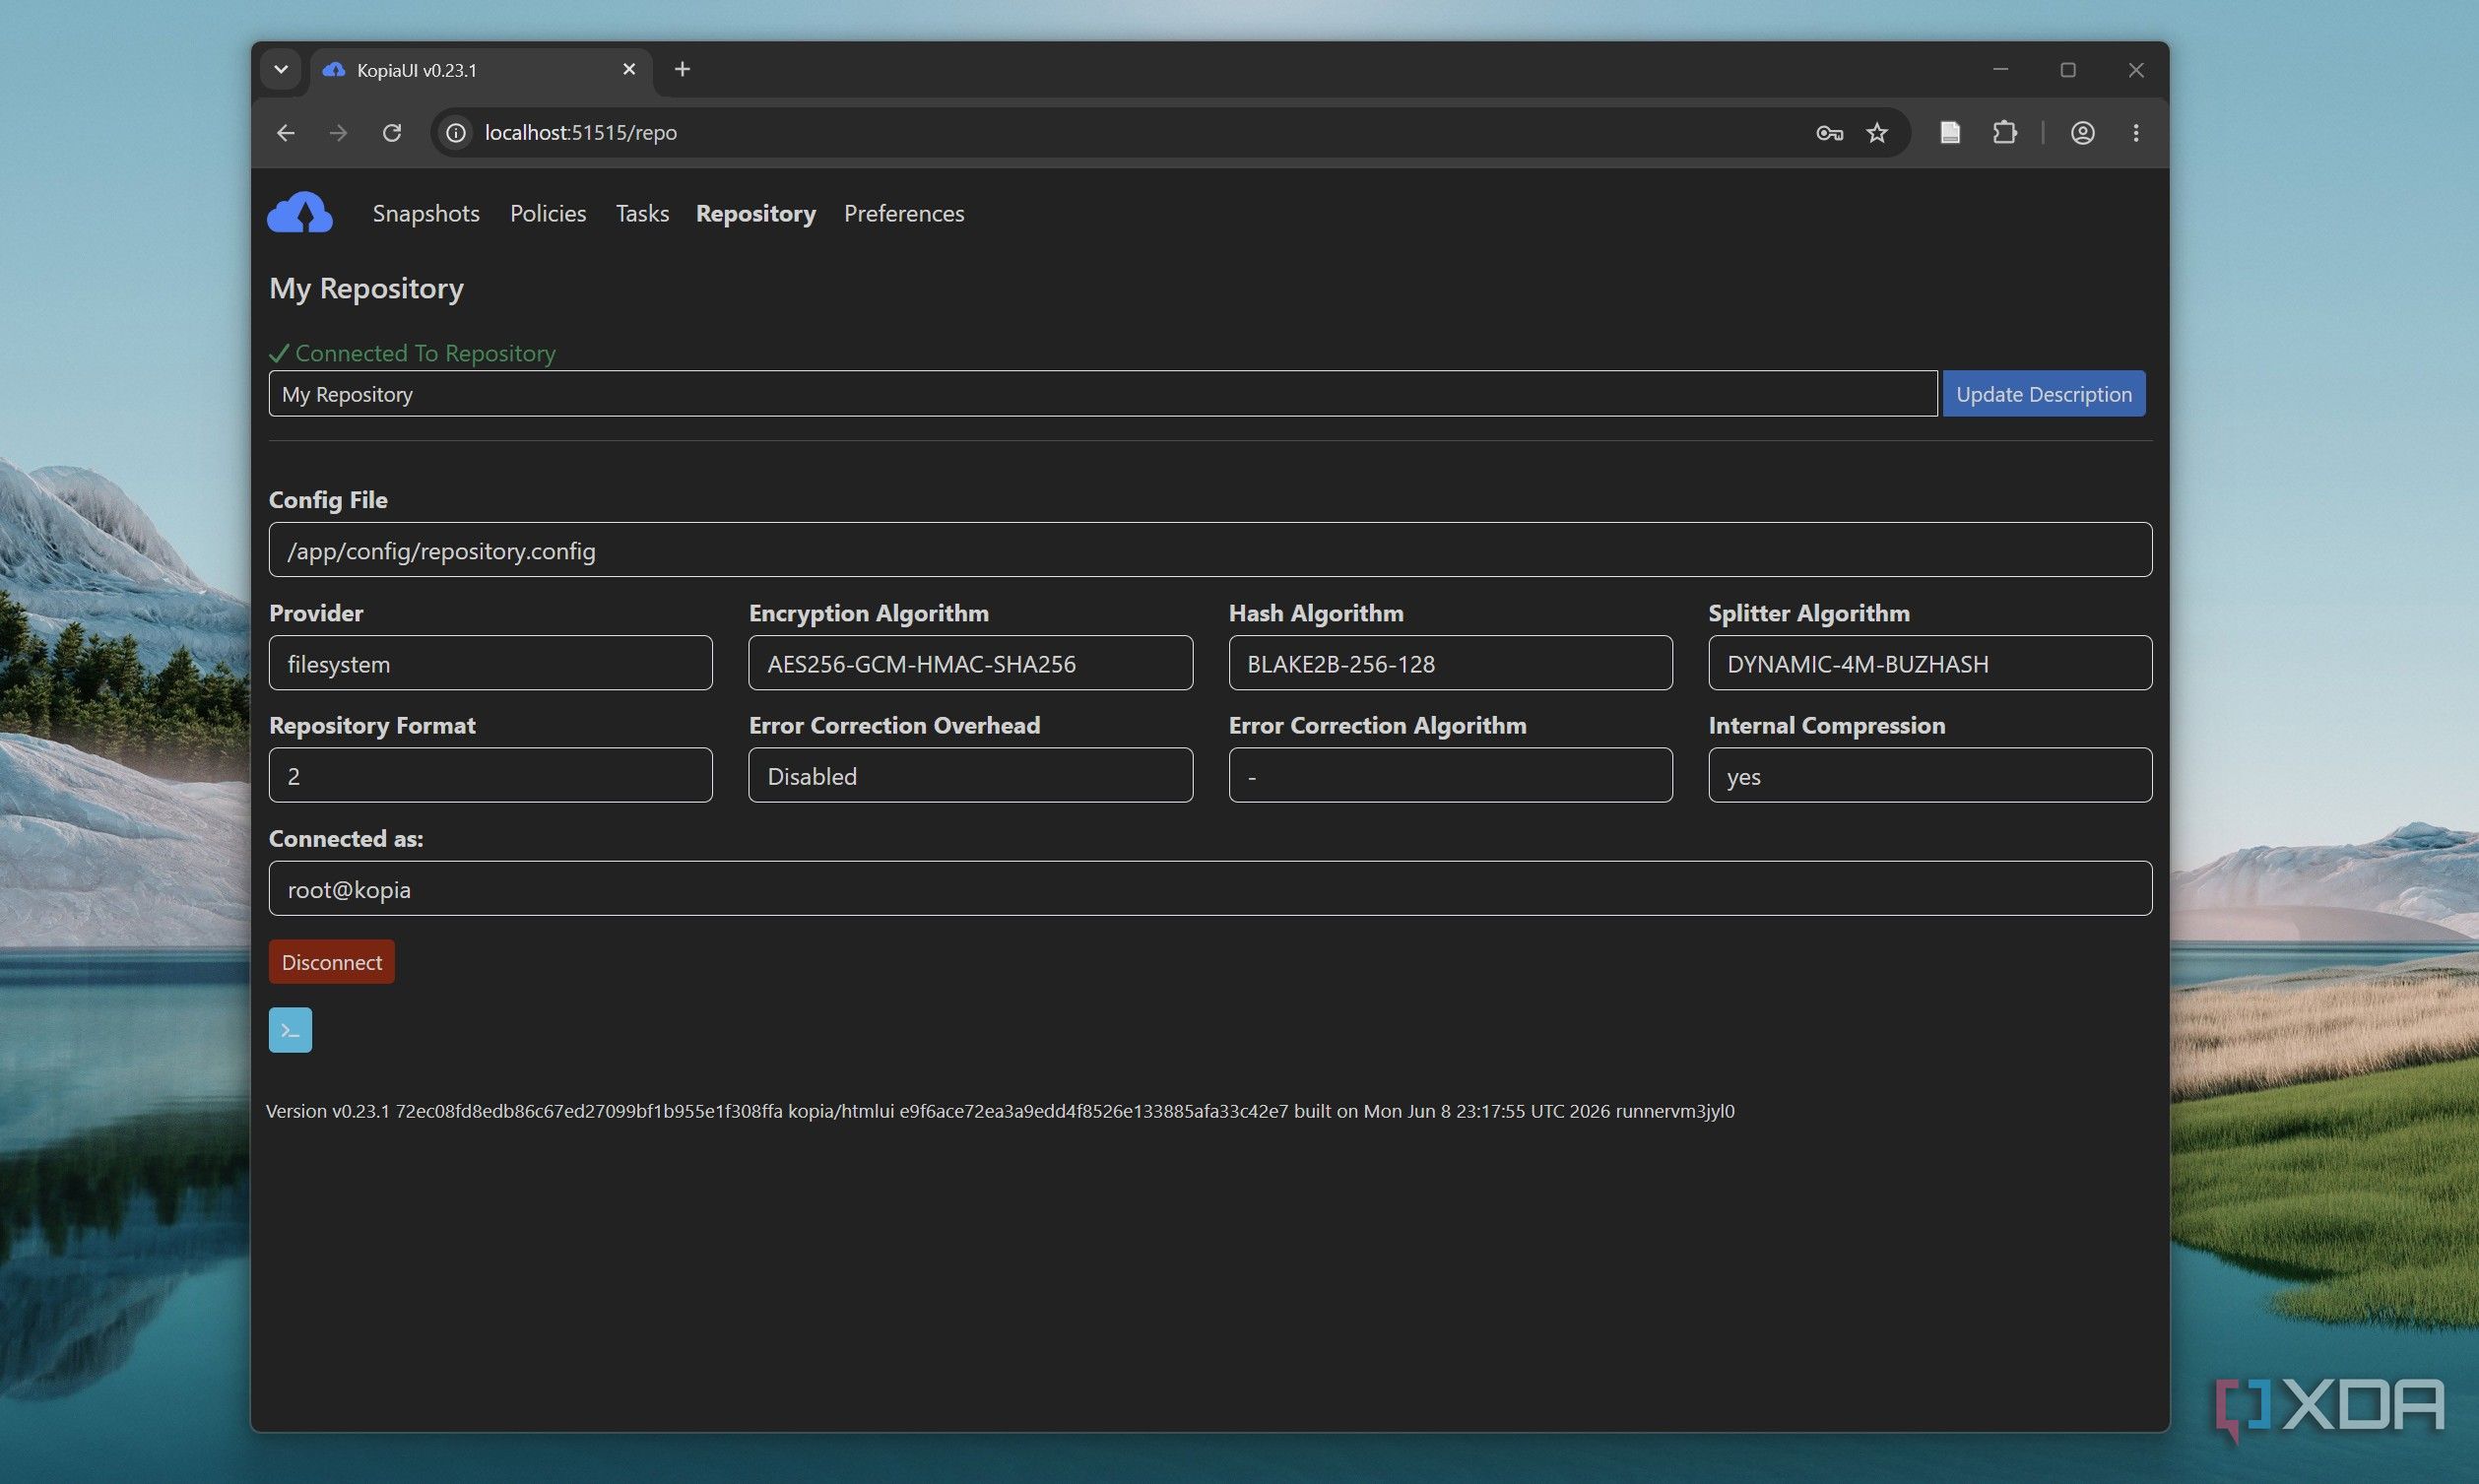Image resolution: width=2479 pixels, height=1484 pixels.
Task: Click the Error Correction Algorithm field
Action: click(x=1450, y=775)
